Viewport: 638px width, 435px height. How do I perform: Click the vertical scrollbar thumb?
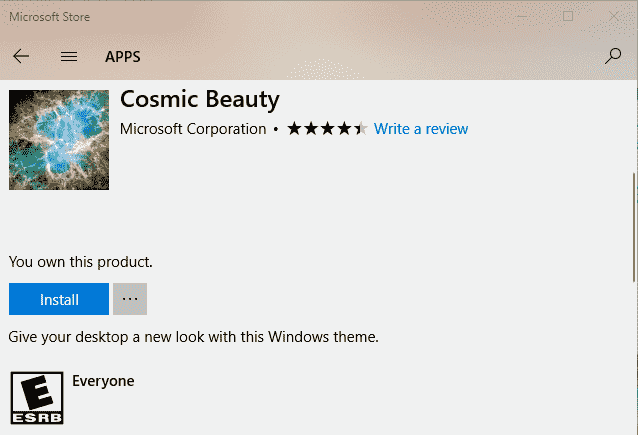click(x=634, y=227)
